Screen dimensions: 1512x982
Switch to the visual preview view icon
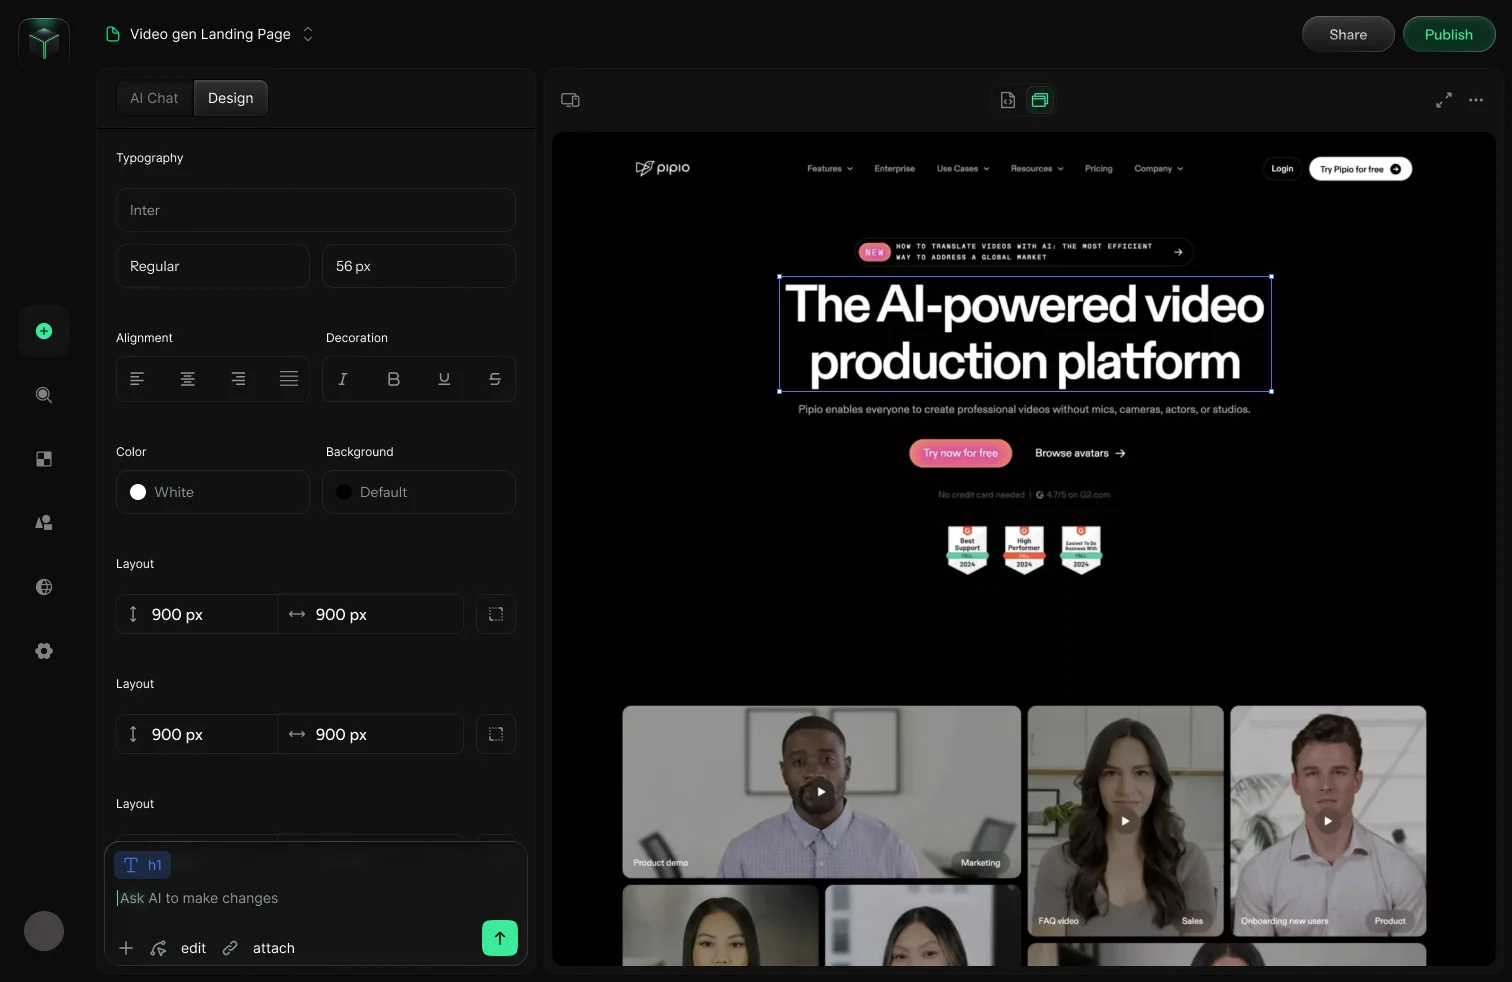[x=1040, y=100]
